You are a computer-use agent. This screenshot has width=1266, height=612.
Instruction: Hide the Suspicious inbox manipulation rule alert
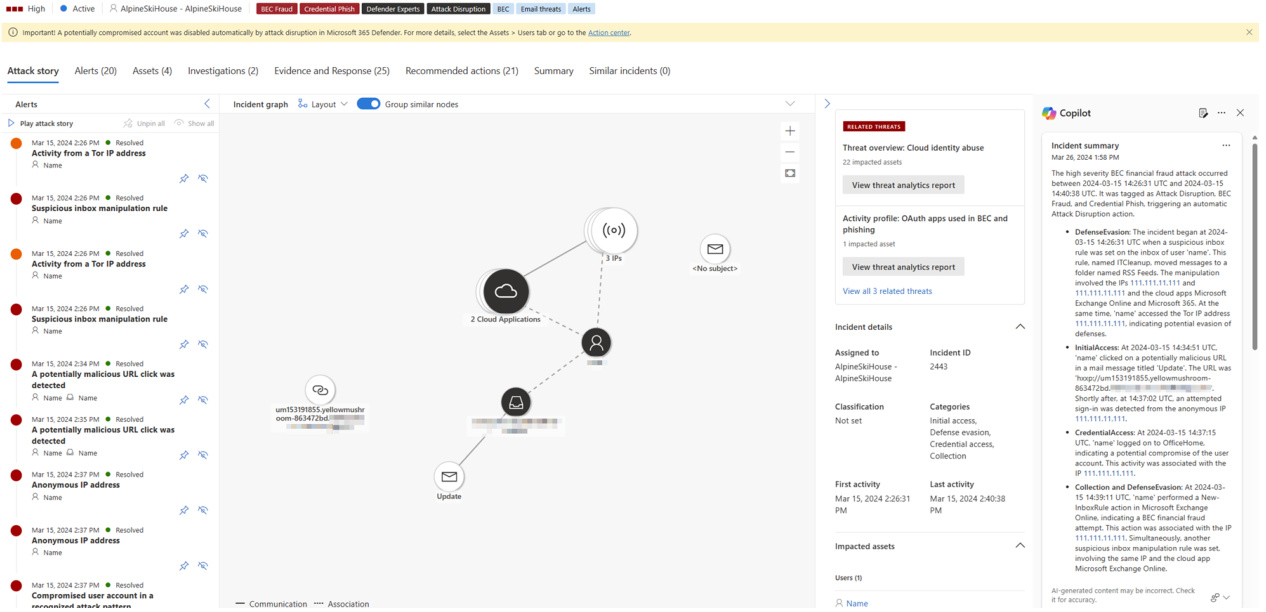203,234
